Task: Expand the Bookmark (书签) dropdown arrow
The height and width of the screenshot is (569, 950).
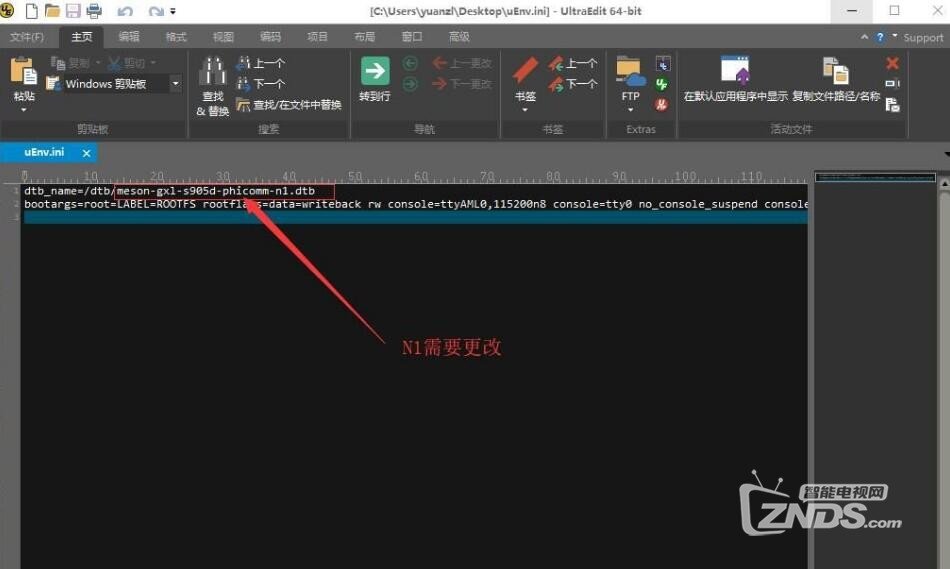Action: [x=525, y=110]
